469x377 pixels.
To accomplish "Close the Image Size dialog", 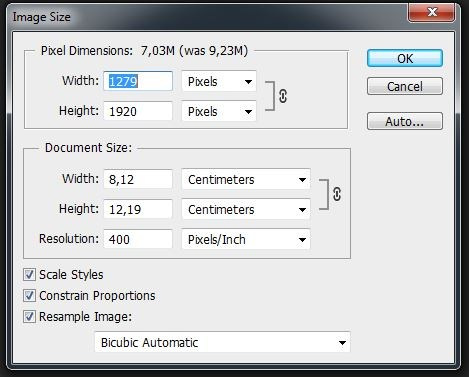I will click(431, 12).
